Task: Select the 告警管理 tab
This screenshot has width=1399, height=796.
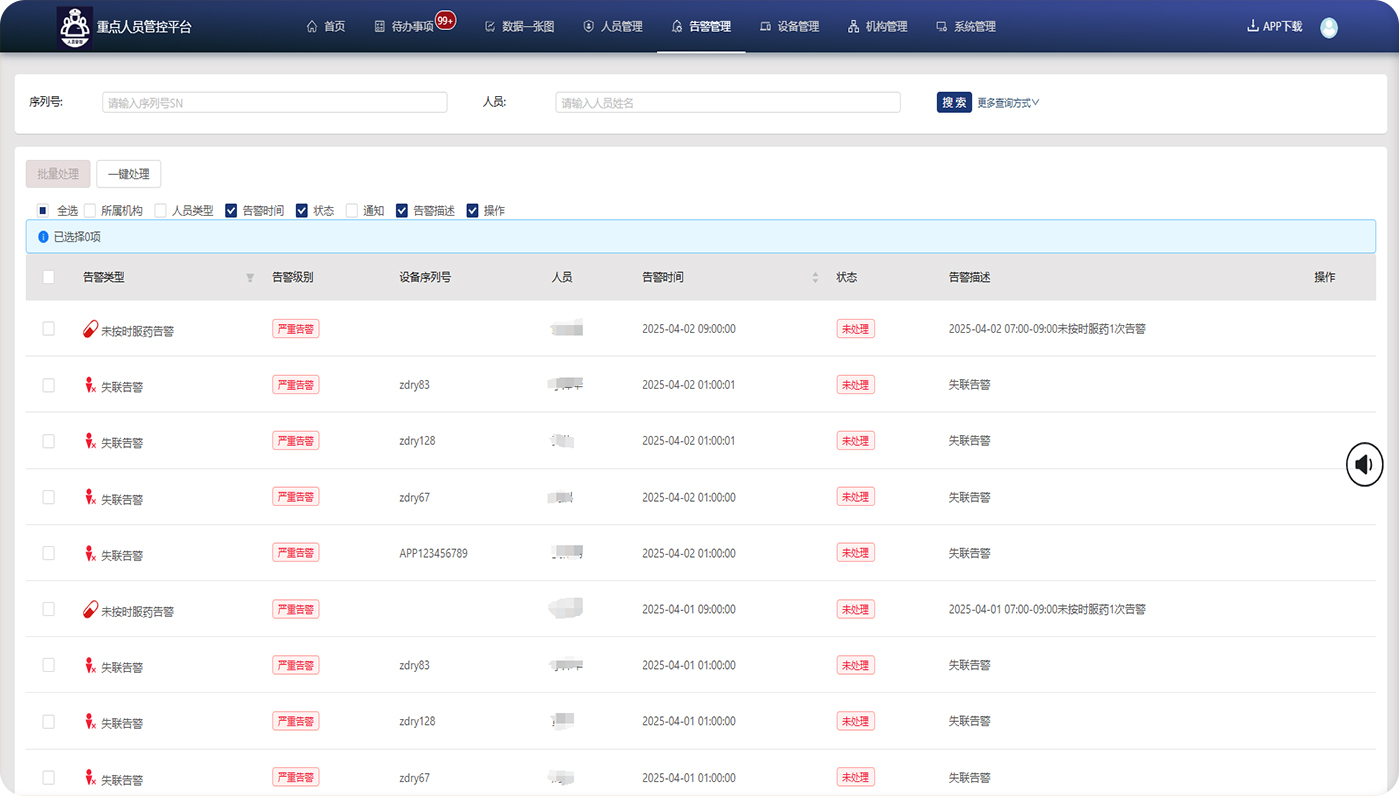Action: pos(701,27)
